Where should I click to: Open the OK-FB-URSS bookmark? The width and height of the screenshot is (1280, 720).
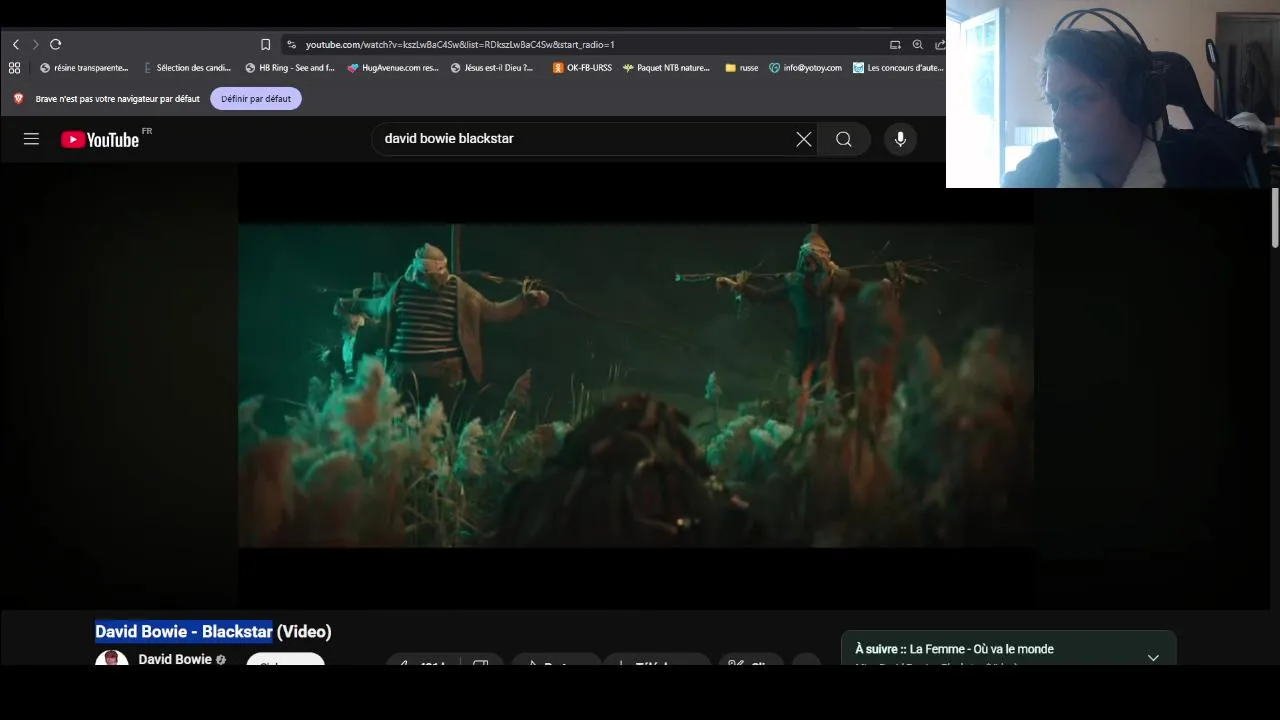pos(582,68)
